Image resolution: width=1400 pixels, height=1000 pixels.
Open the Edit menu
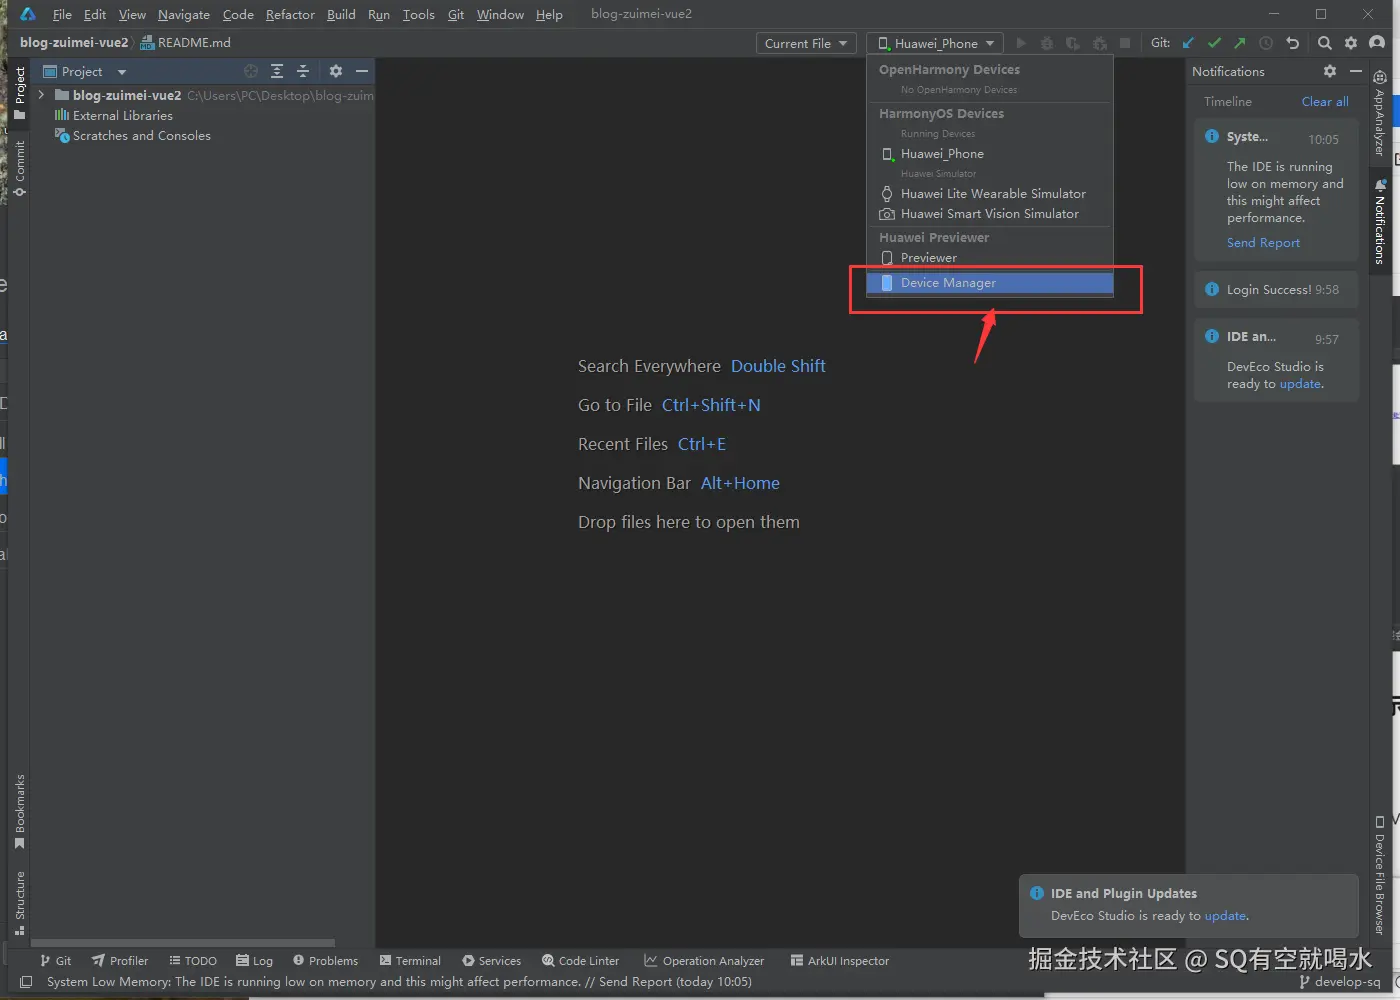95,14
